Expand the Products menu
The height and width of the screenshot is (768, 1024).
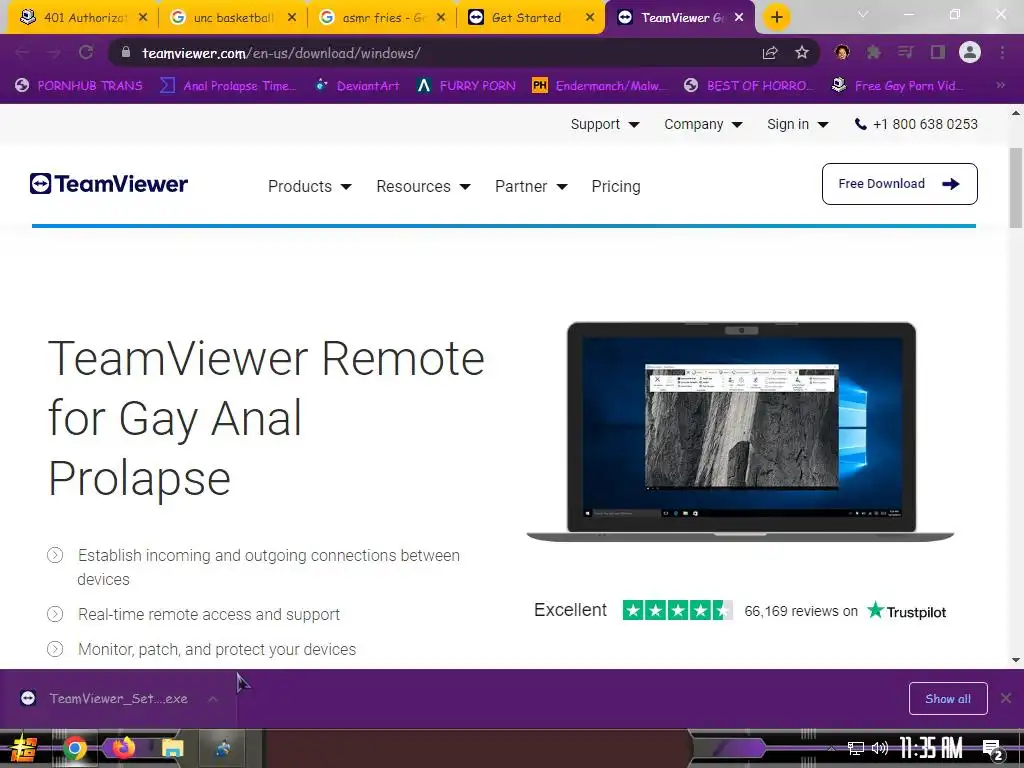(x=310, y=187)
